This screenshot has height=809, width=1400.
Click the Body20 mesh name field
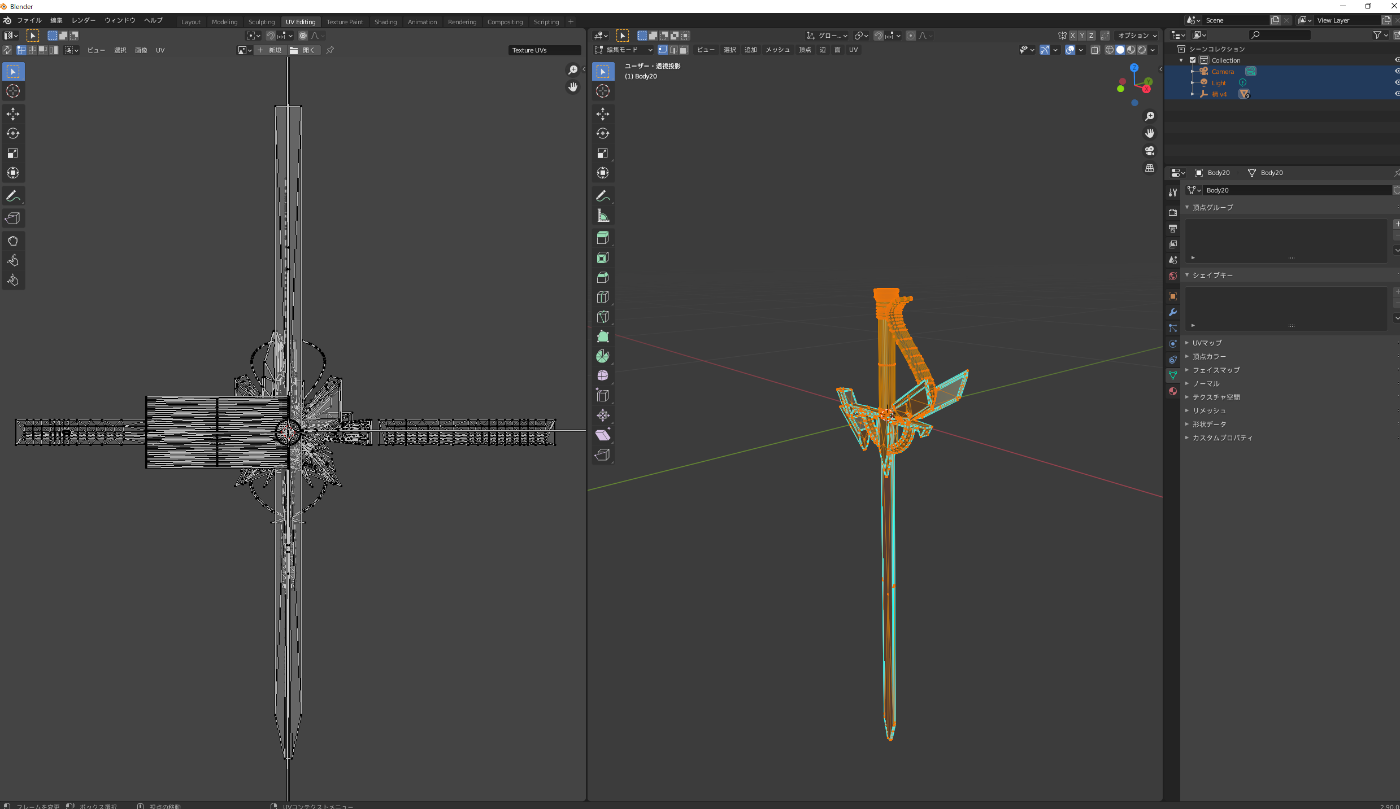click(1290, 190)
